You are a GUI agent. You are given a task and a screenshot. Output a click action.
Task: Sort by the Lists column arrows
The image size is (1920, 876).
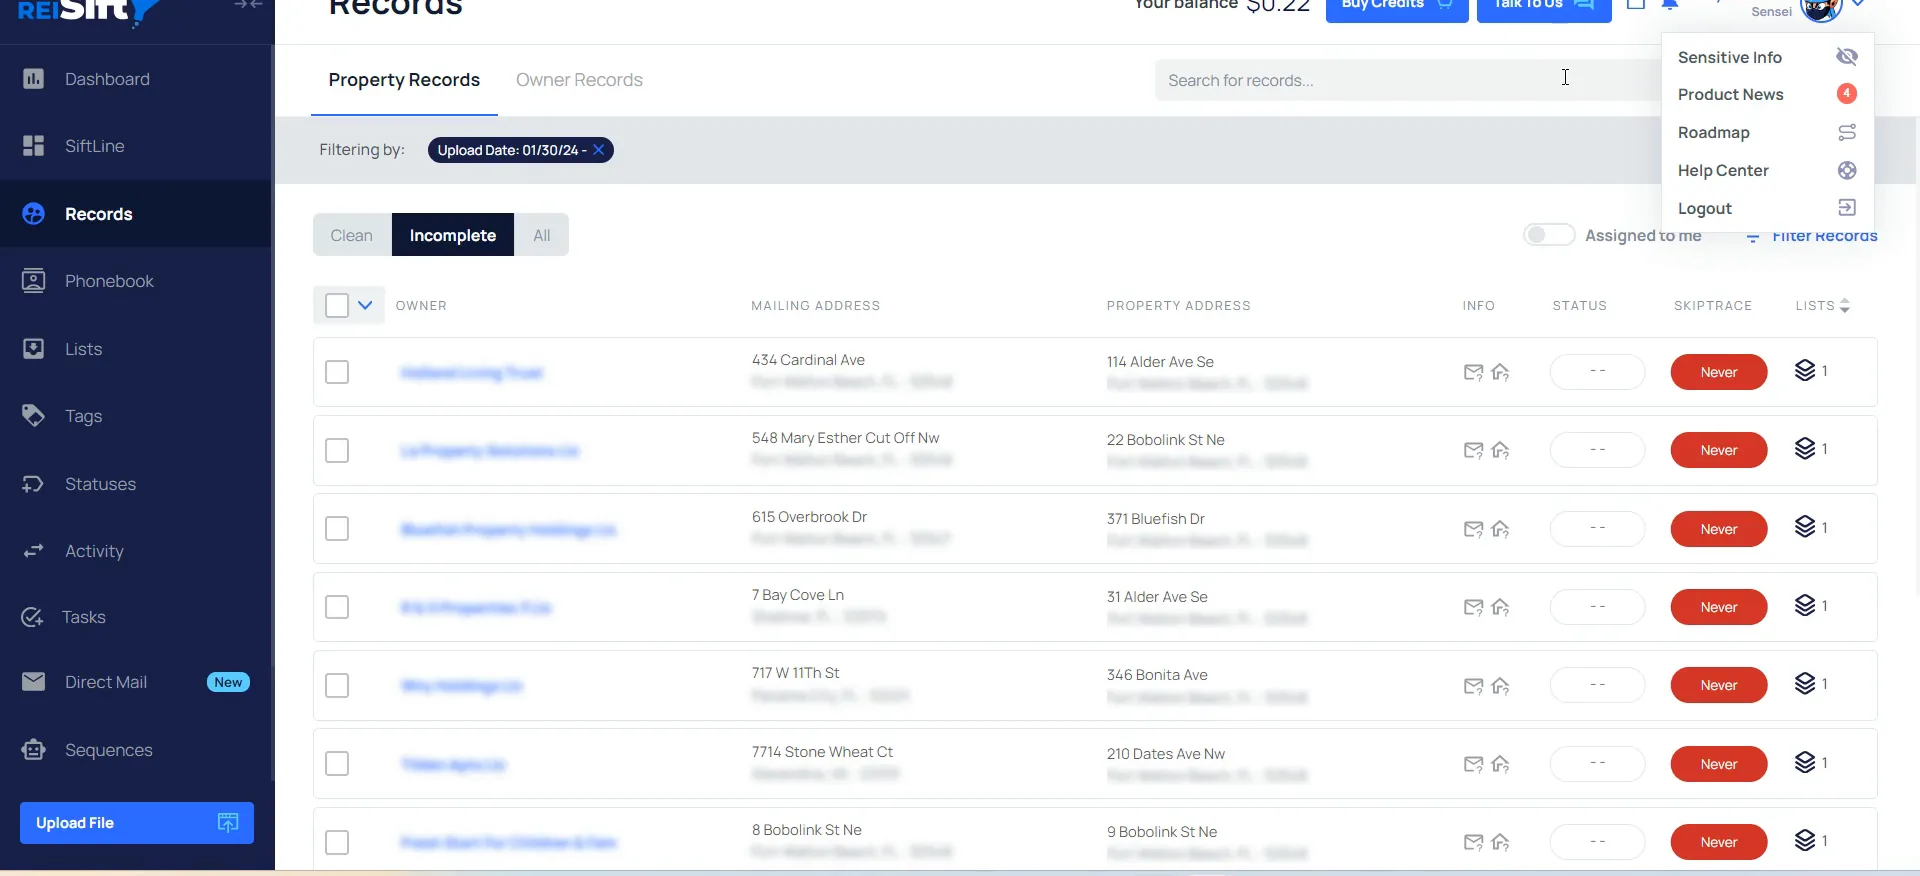[1845, 306]
